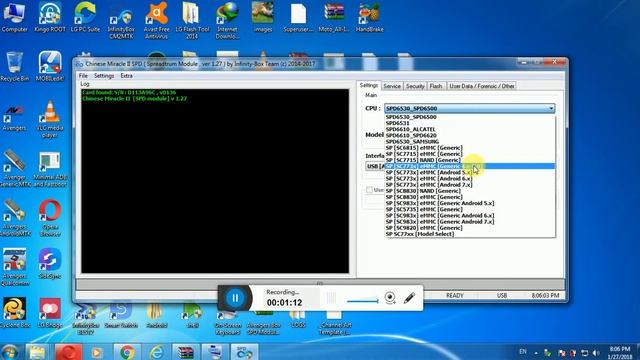The image size is (640, 360).
Task: Collapse the CPU dropdown arrow
Action: click(551, 109)
